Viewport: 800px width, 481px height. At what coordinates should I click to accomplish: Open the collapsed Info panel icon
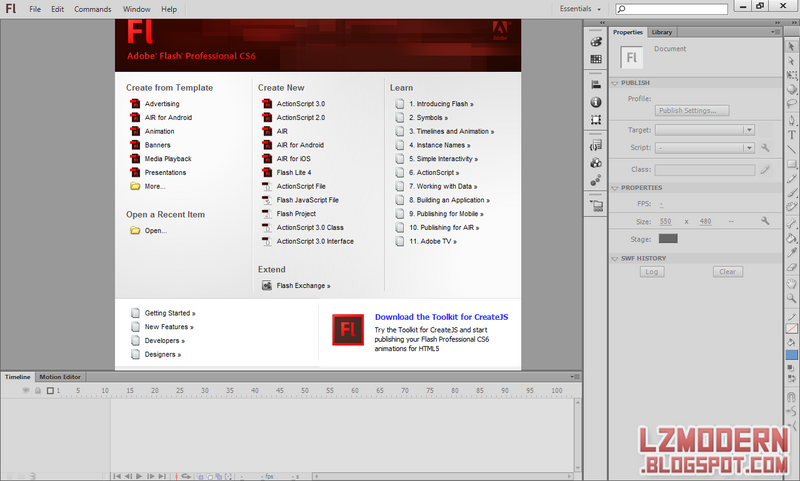pos(595,102)
